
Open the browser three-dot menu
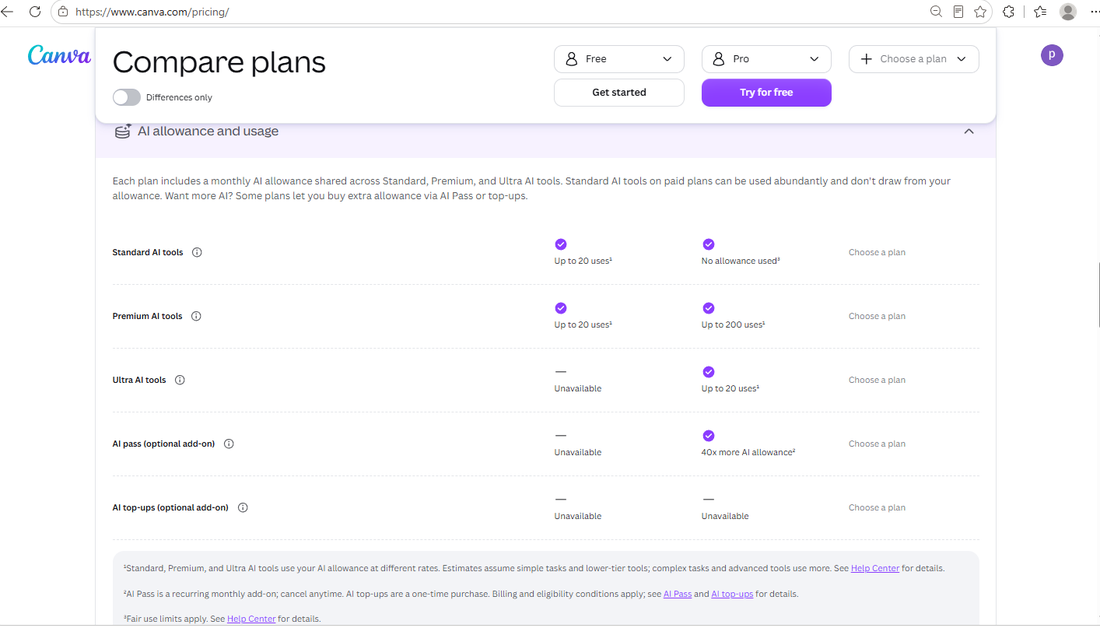click(x=1094, y=11)
